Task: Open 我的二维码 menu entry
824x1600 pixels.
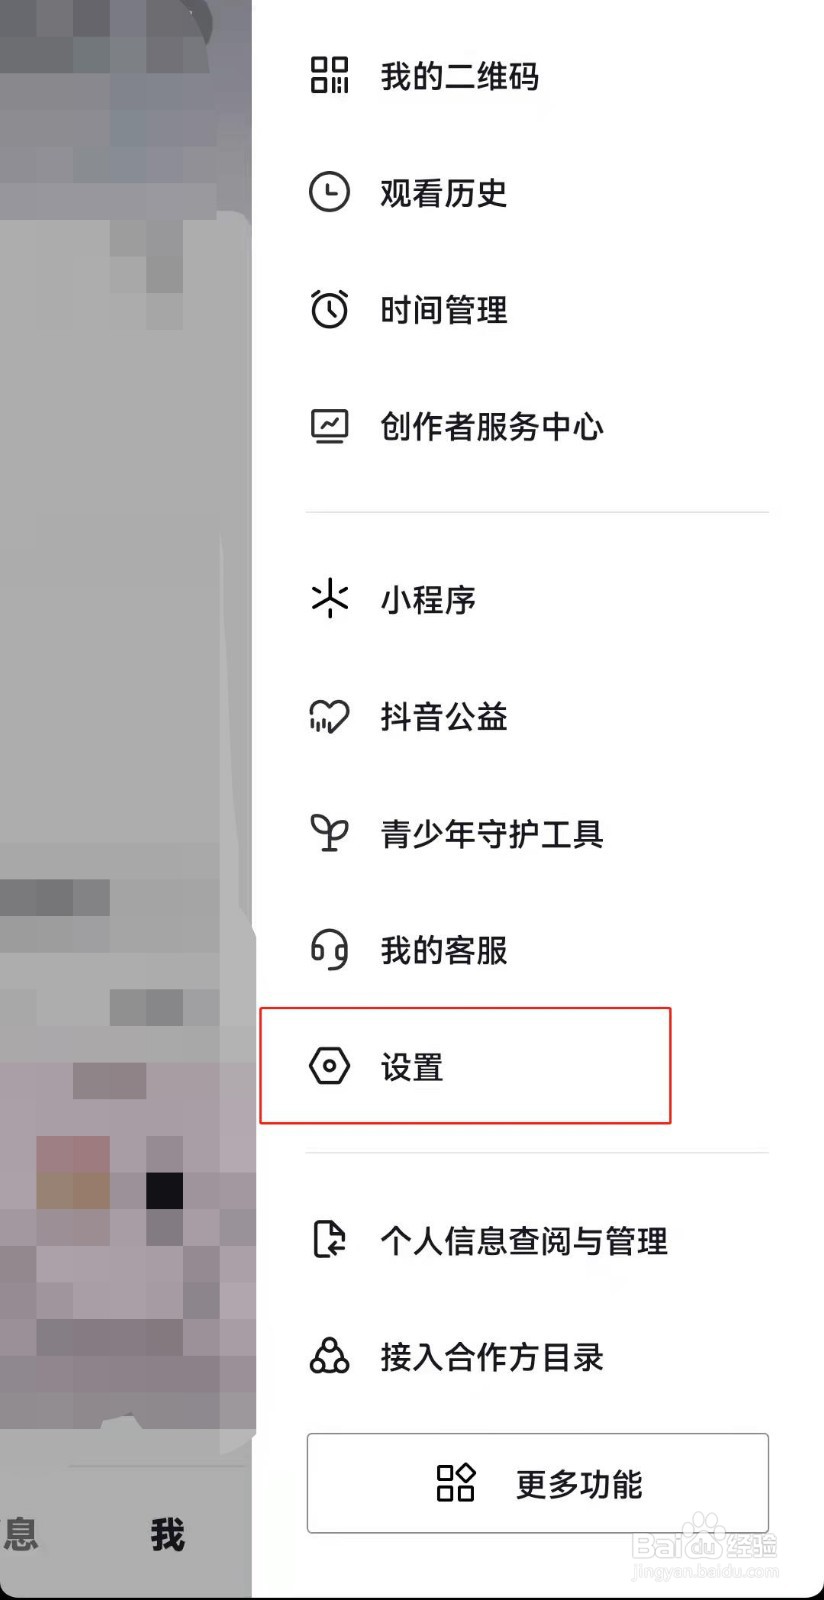Action: click(x=537, y=75)
